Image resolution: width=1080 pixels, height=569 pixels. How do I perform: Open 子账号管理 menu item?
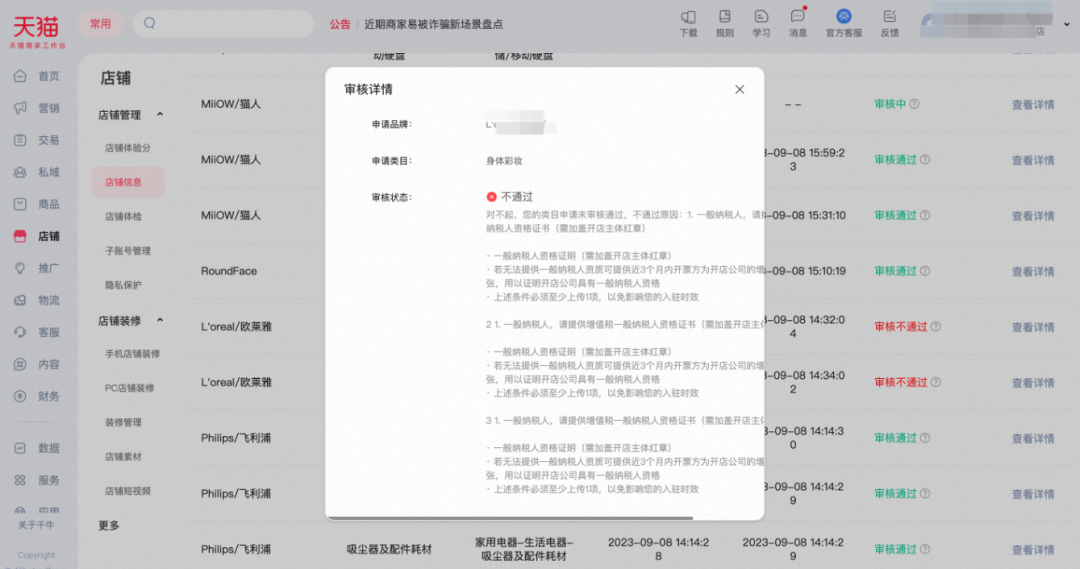coord(128,251)
